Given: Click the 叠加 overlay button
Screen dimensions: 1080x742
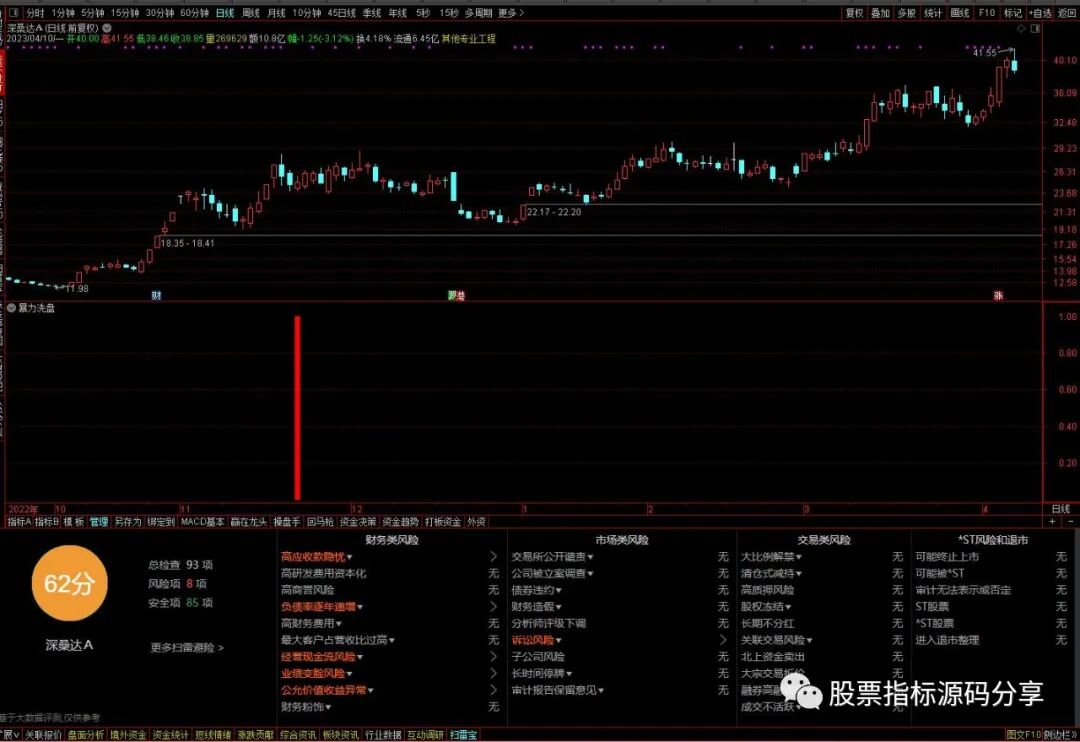Looking at the screenshot, I should (x=880, y=12).
